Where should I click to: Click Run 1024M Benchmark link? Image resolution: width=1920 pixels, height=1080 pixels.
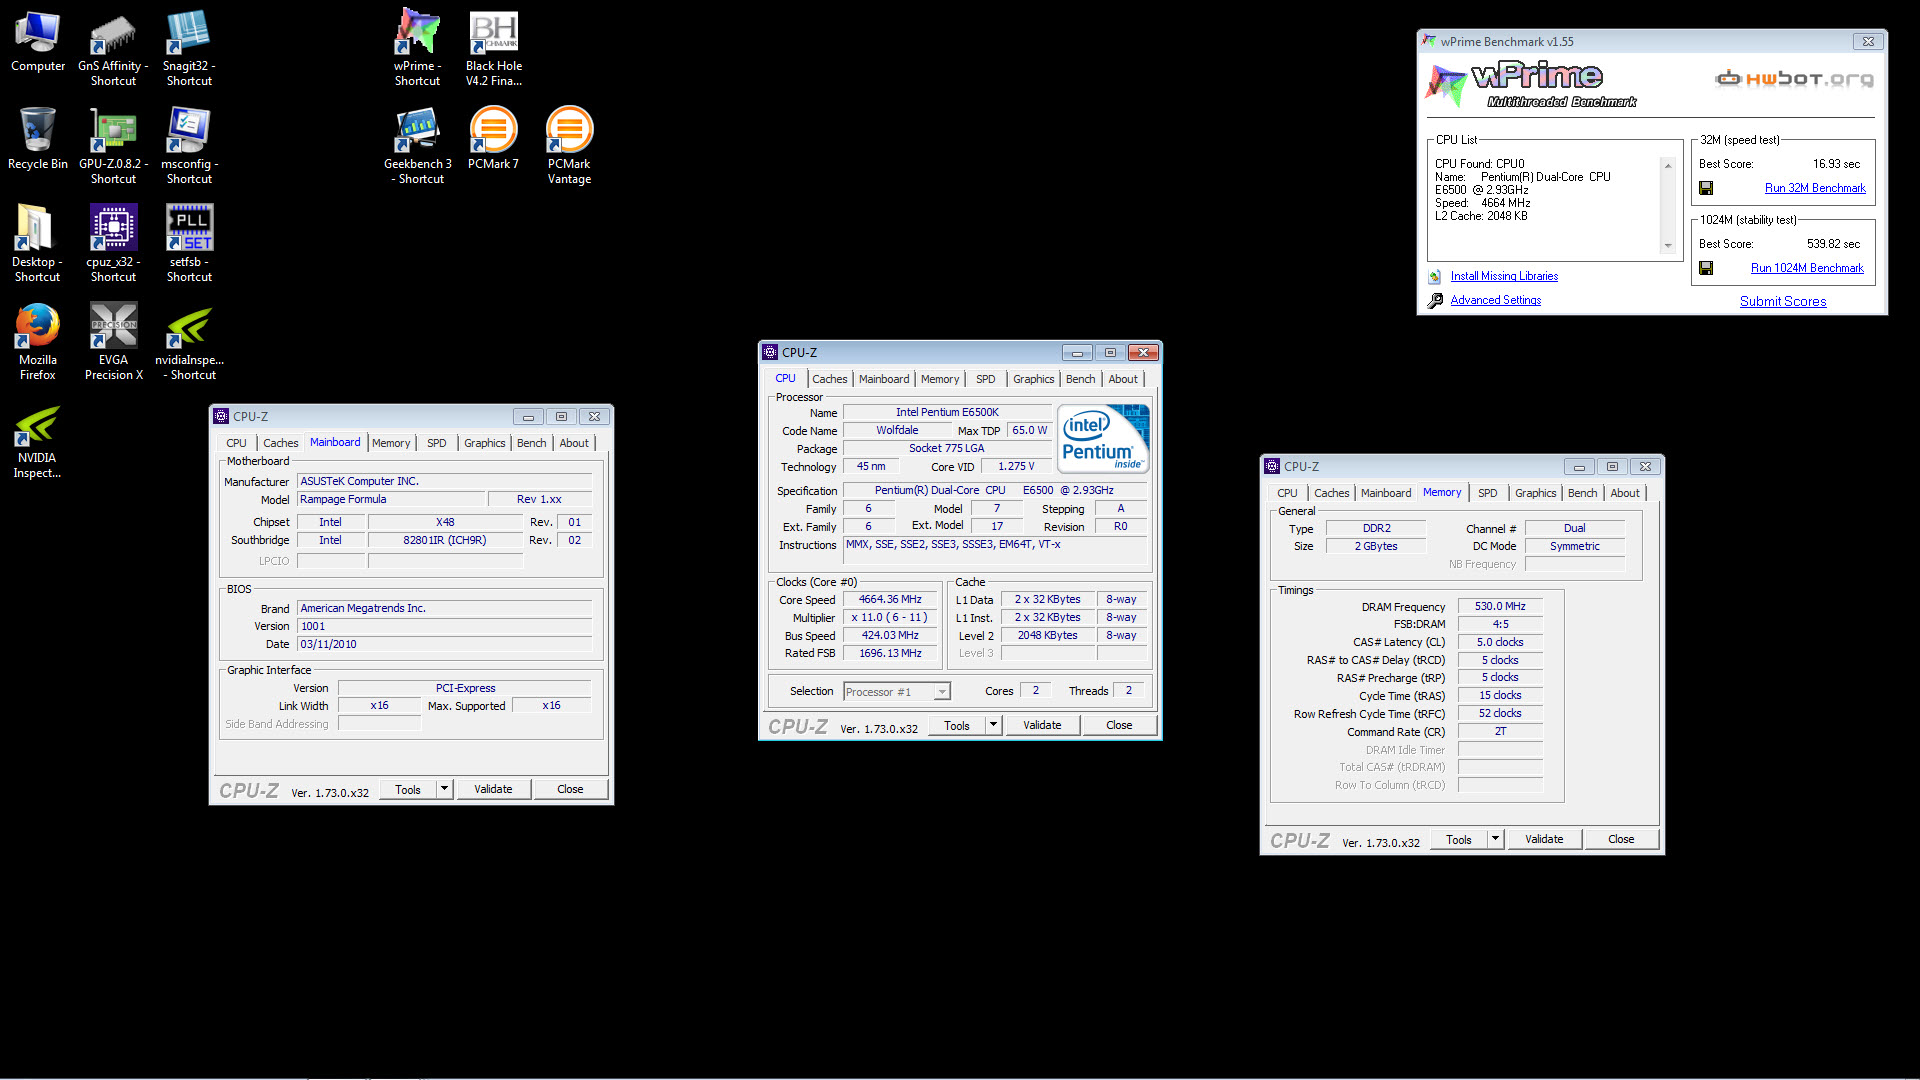(1807, 268)
